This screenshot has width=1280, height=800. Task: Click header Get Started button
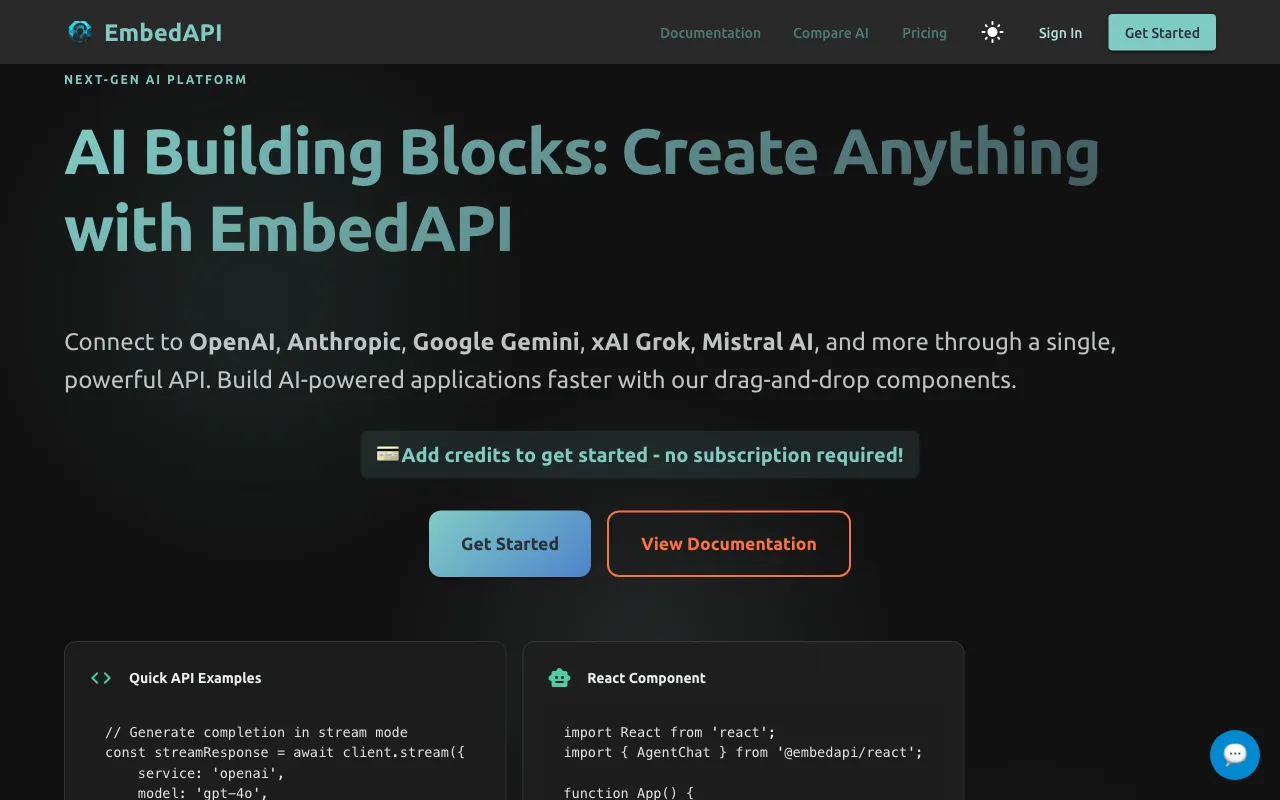pos(1162,32)
